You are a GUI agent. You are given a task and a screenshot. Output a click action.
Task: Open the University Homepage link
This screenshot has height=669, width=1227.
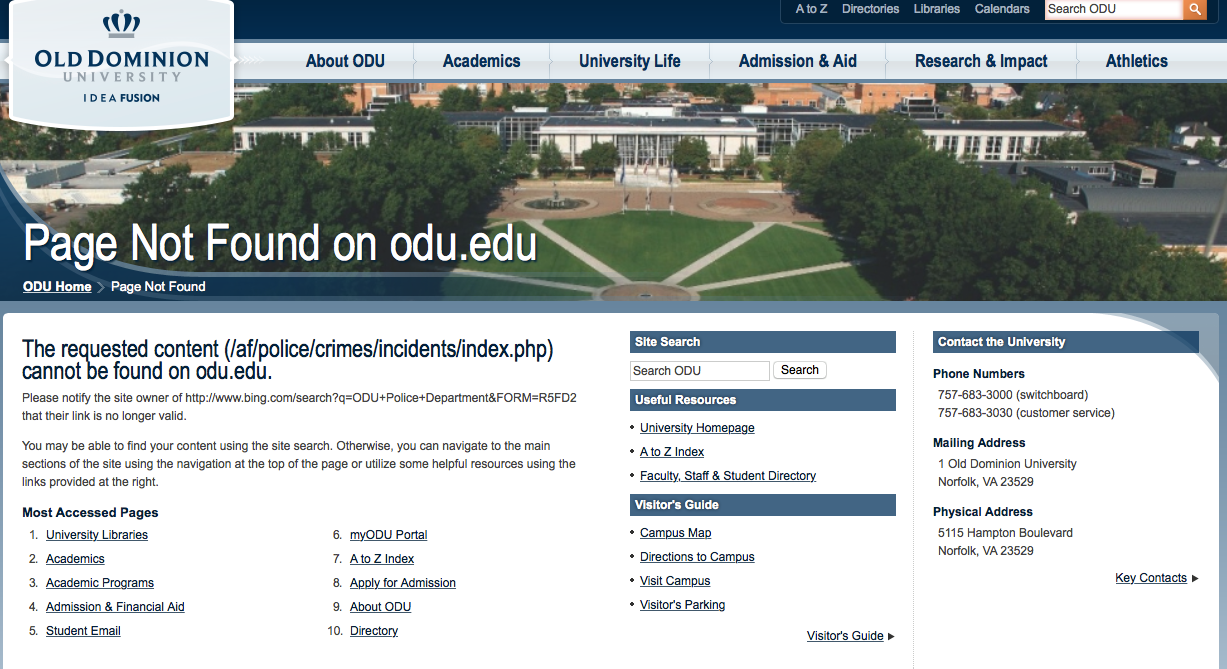click(697, 428)
